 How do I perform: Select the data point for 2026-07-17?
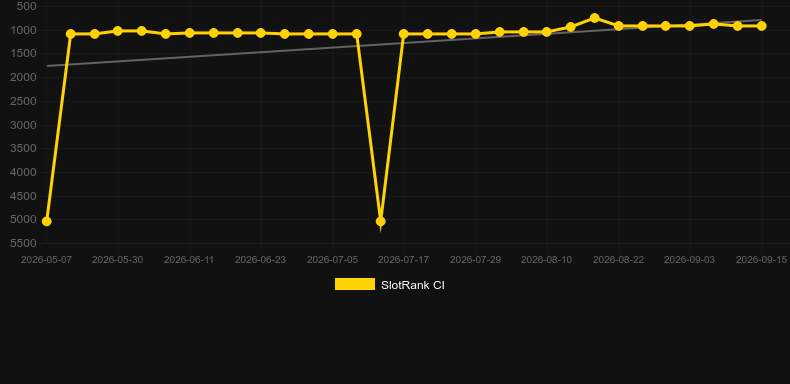click(x=404, y=34)
